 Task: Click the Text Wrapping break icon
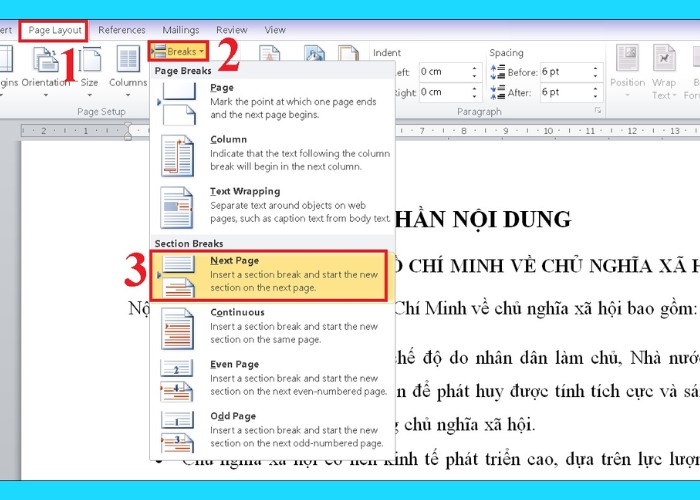(177, 207)
